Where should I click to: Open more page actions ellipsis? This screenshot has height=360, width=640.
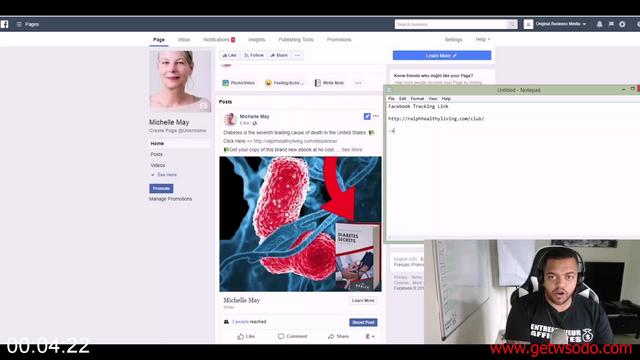[x=298, y=55]
